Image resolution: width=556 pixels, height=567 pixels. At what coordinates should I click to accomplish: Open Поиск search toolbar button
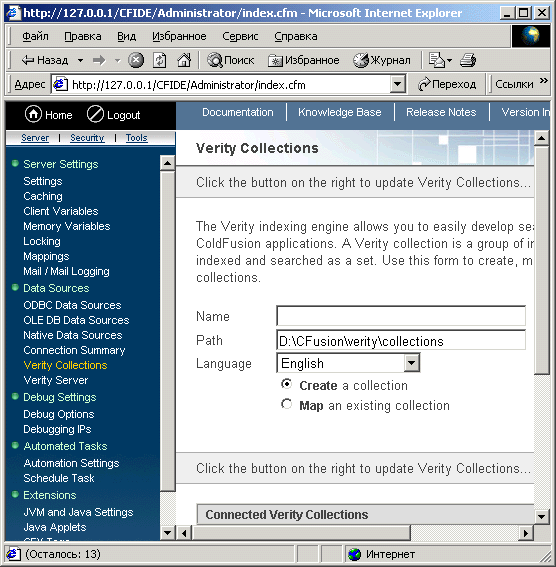[x=231, y=60]
